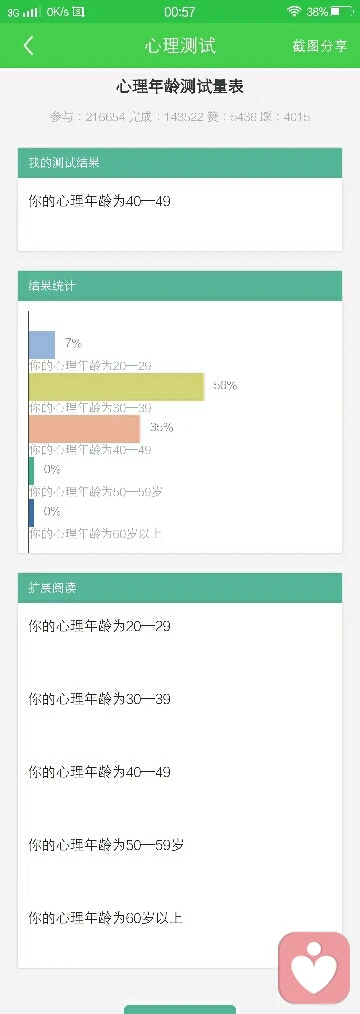Viewport: 360px width, 1014px height.
Task: Select the 我的测试结果 section header
Action: tap(180, 163)
